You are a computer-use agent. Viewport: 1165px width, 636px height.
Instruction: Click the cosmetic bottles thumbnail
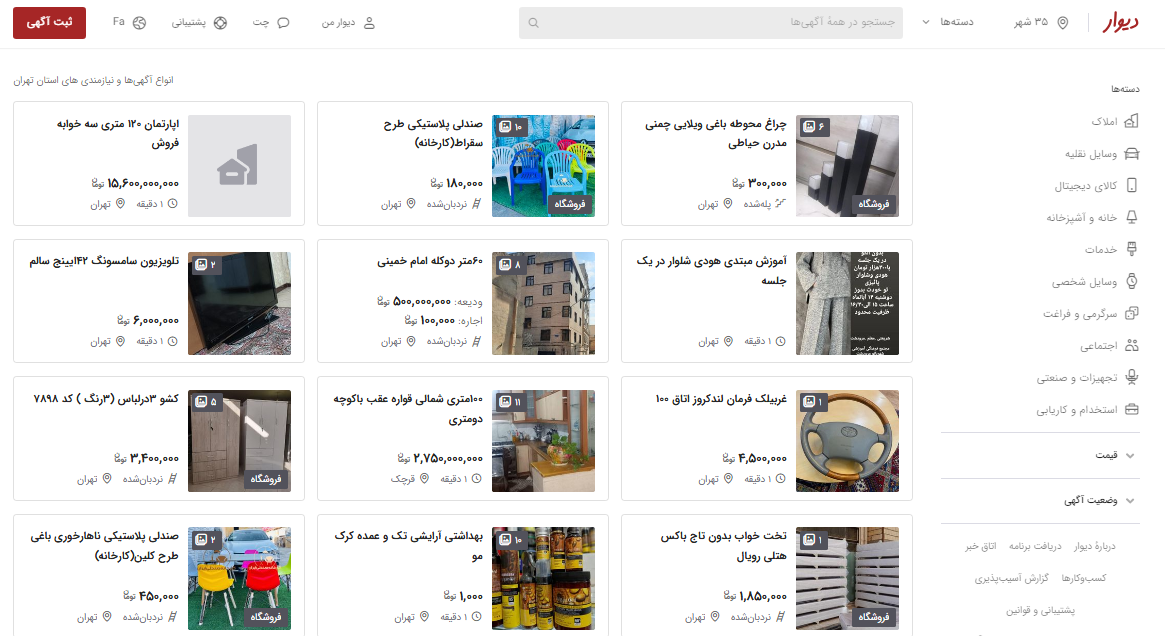(543, 579)
